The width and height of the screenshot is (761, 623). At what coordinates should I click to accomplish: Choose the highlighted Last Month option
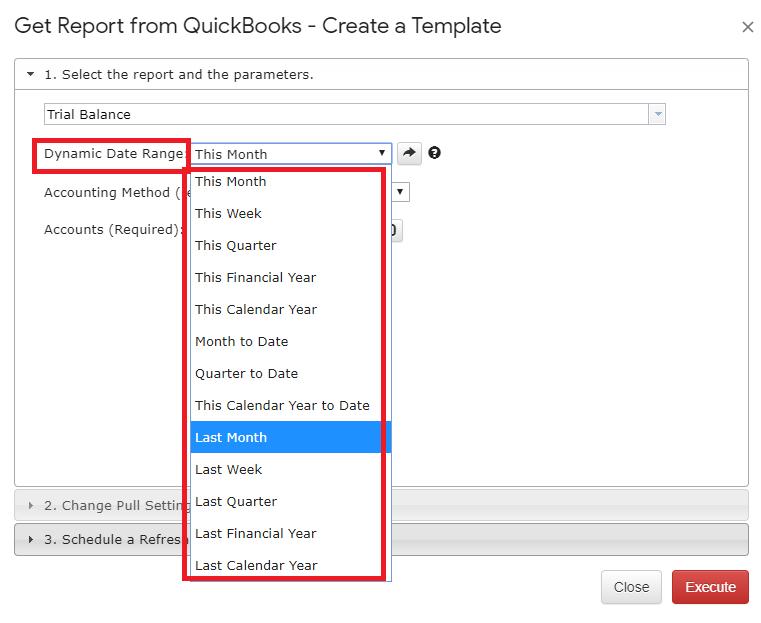click(291, 437)
